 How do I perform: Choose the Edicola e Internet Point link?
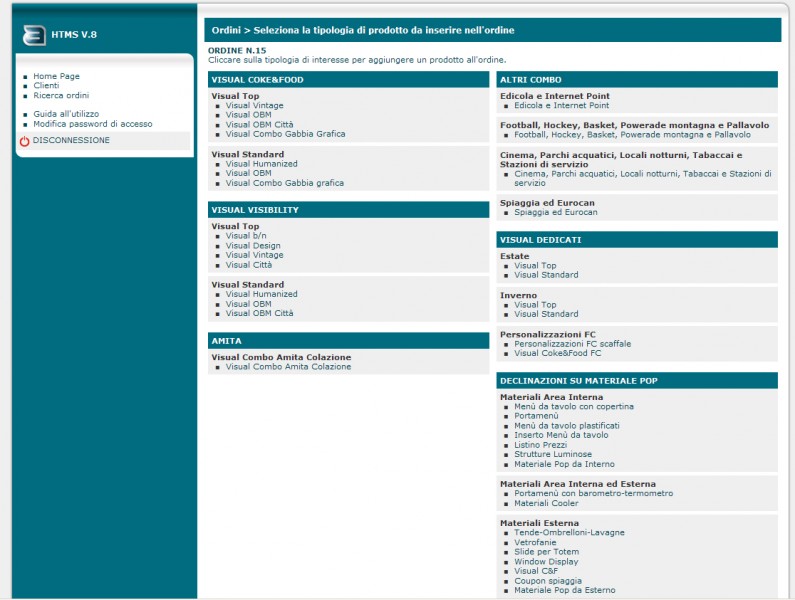(561, 105)
